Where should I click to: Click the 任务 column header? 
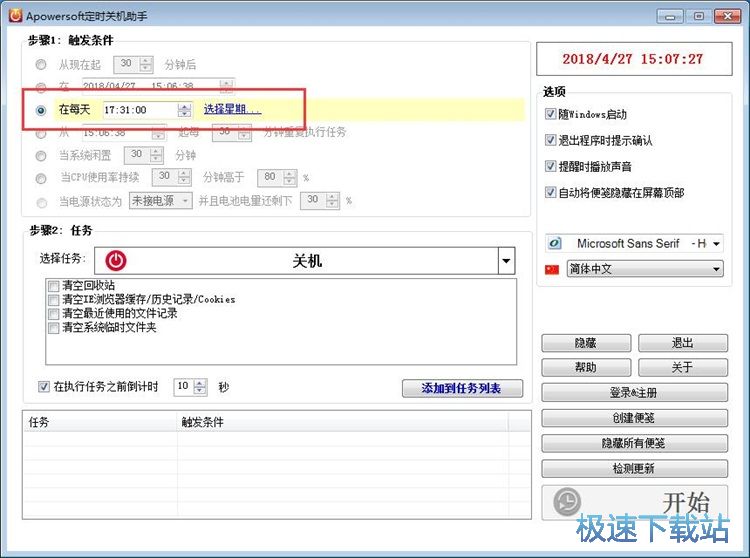point(100,422)
